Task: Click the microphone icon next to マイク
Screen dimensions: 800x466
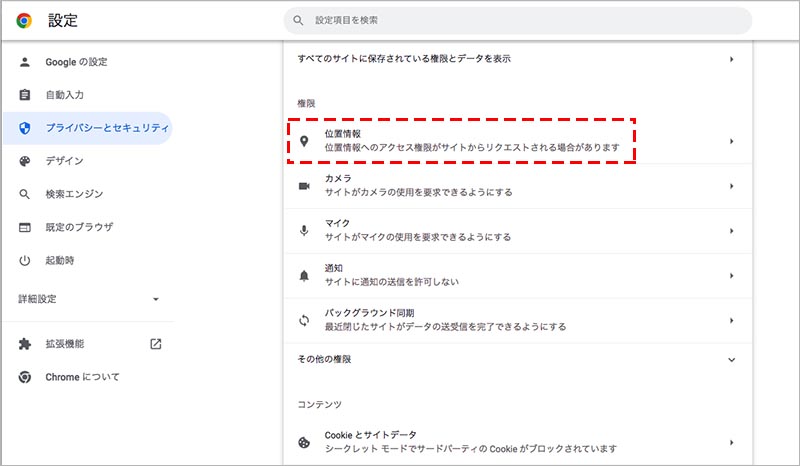Action: click(x=304, y=230)
